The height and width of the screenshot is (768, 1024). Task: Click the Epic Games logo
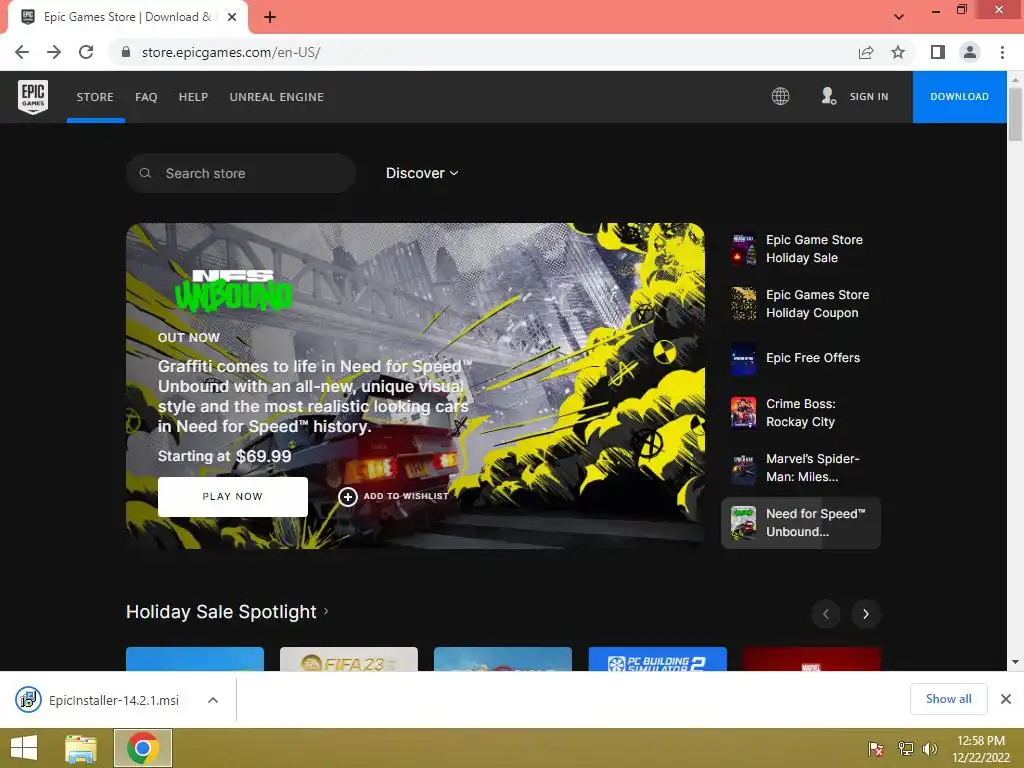(x=33, y=97)
